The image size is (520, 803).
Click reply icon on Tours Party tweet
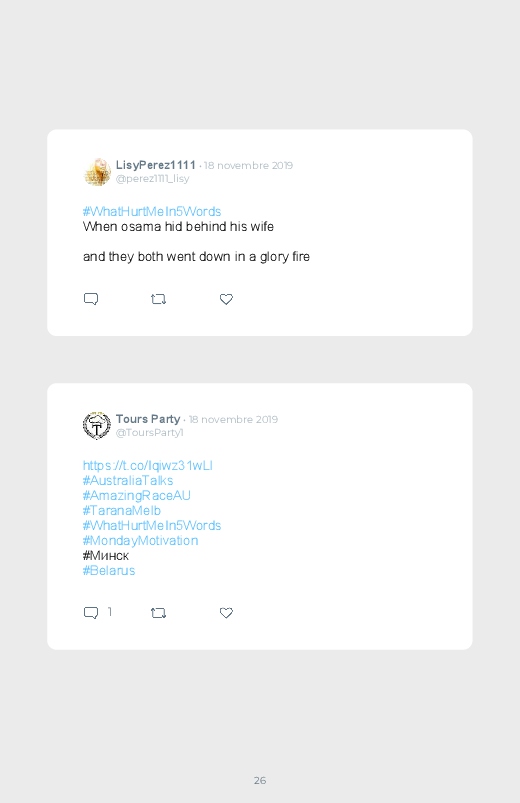[91, 613]
